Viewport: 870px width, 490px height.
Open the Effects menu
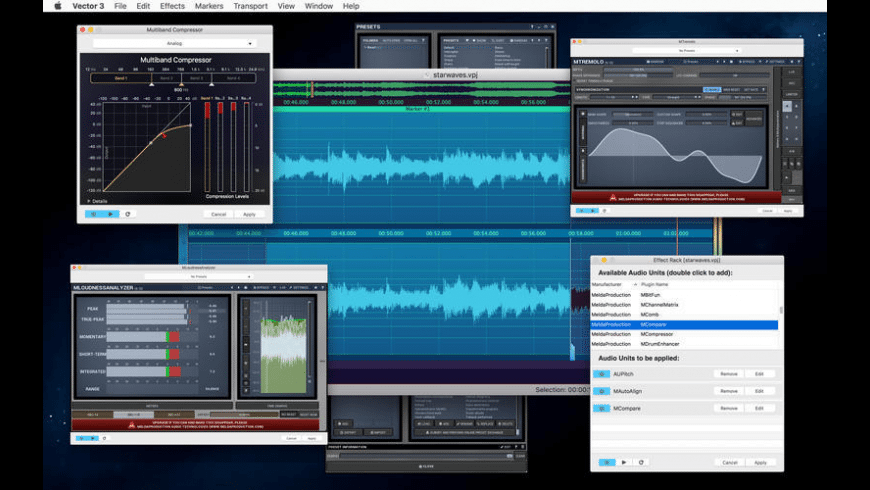[x=172, y=6]
